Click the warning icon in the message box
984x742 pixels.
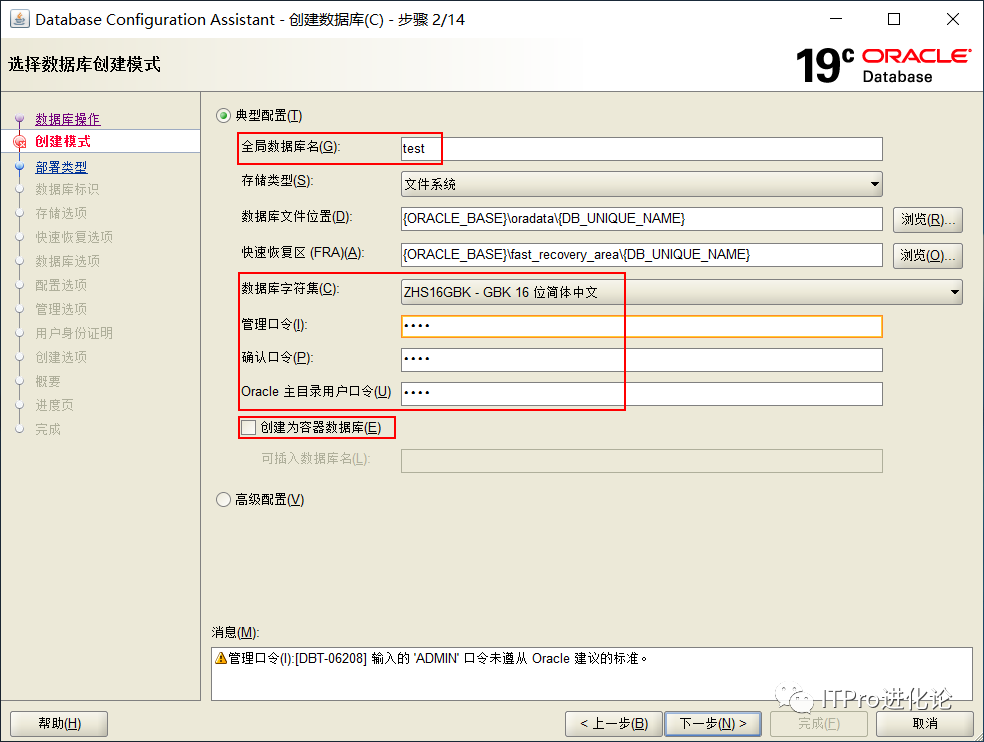(x=221, y=658)
